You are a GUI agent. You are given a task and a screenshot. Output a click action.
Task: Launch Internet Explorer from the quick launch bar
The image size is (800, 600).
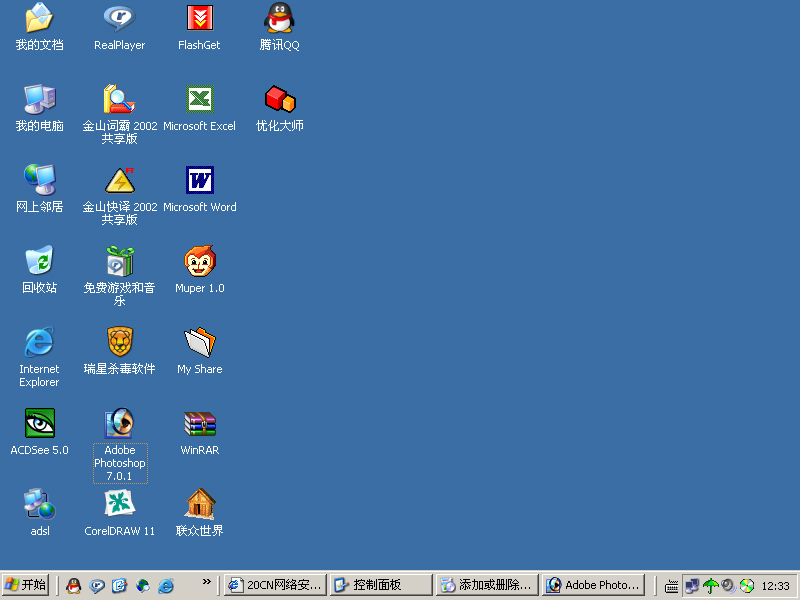click(166, 585)
